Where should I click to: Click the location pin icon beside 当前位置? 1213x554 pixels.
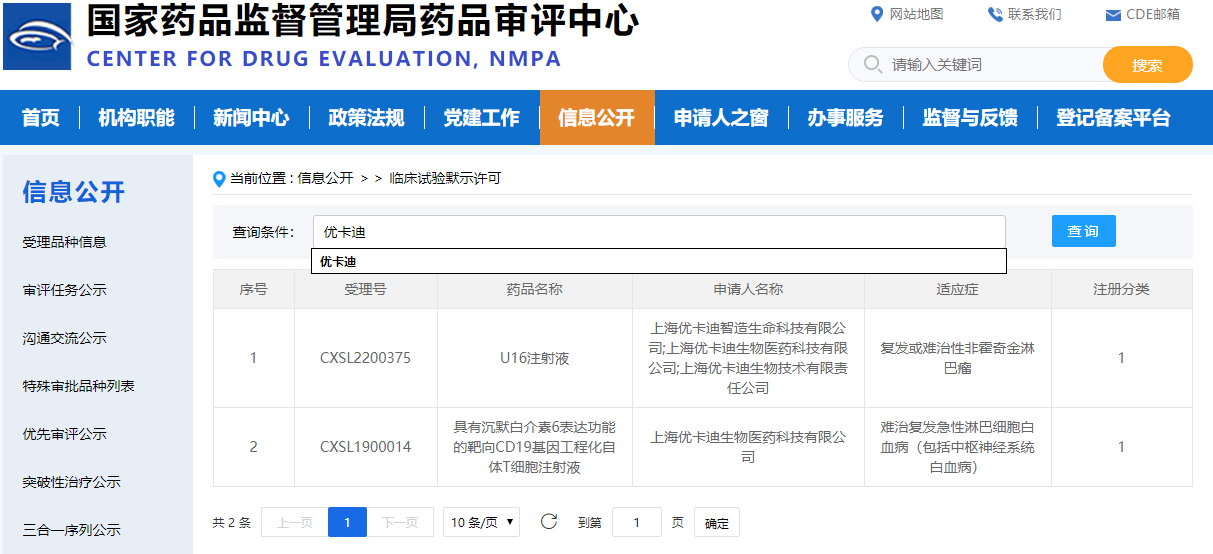pos(220,179)
